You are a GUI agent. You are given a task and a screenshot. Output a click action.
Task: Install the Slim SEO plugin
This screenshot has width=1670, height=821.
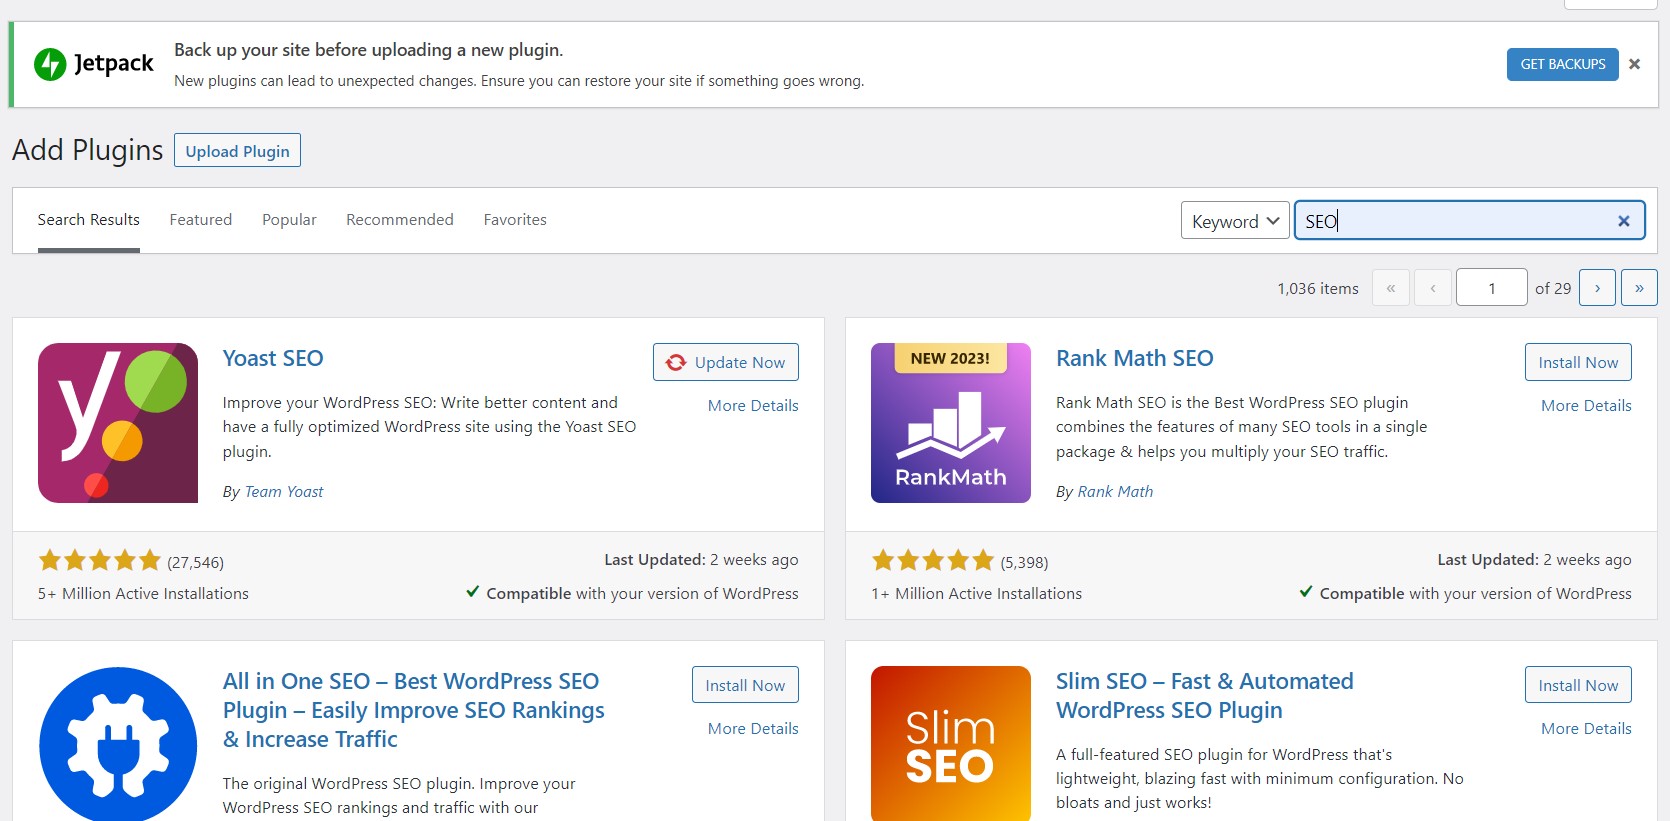pos(1578,685)
